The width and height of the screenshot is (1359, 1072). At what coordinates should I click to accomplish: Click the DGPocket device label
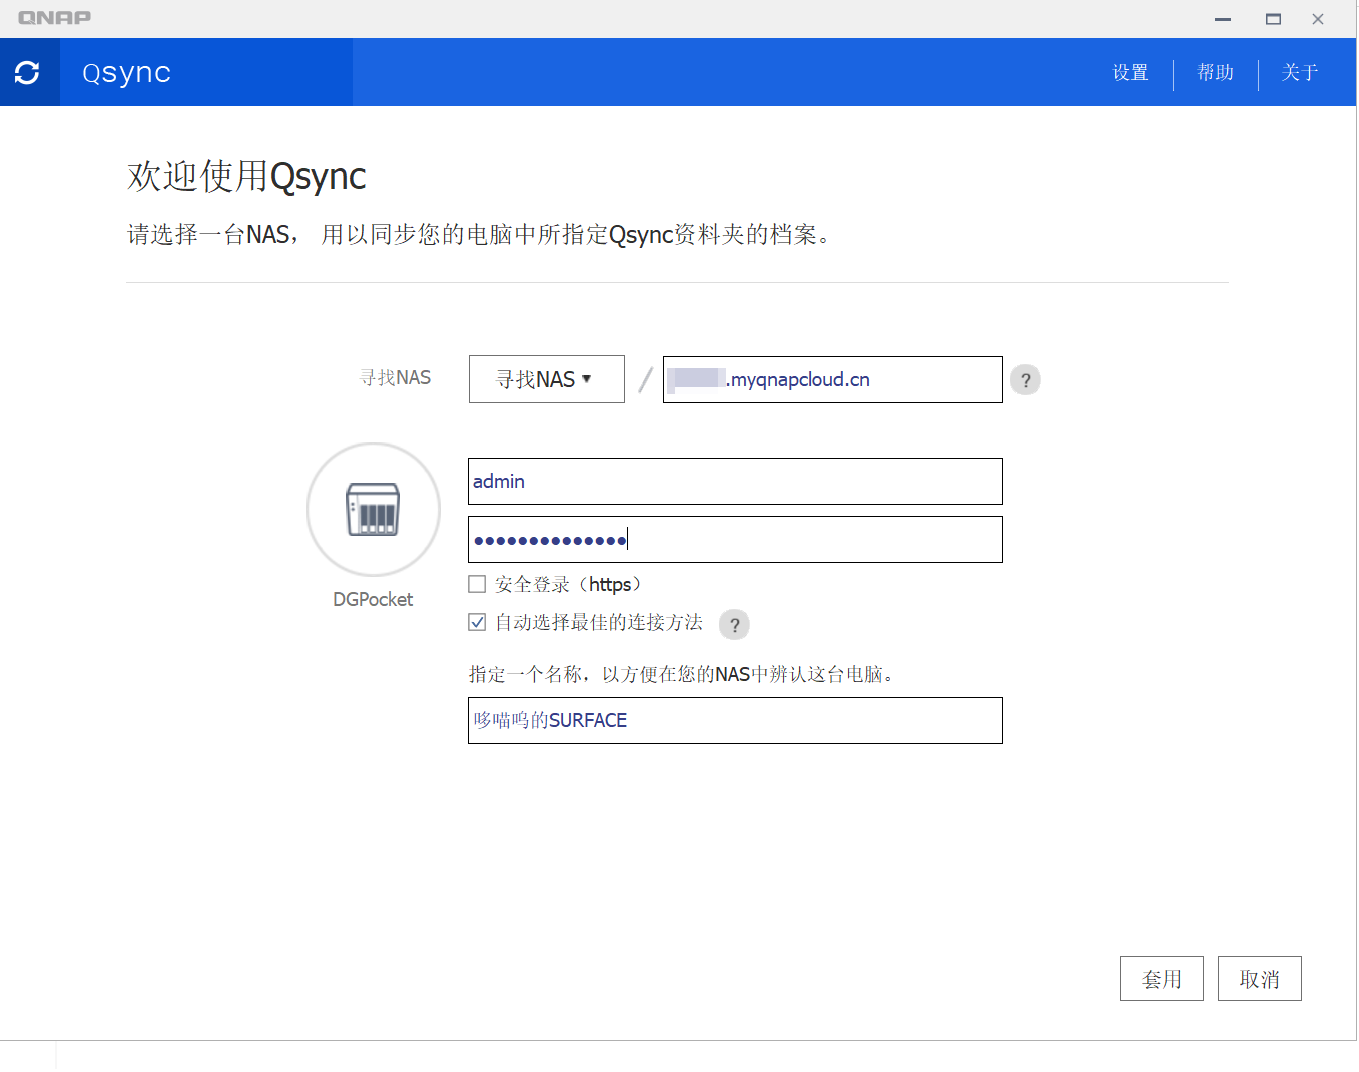pyautogui.click(x=373, y=599)
